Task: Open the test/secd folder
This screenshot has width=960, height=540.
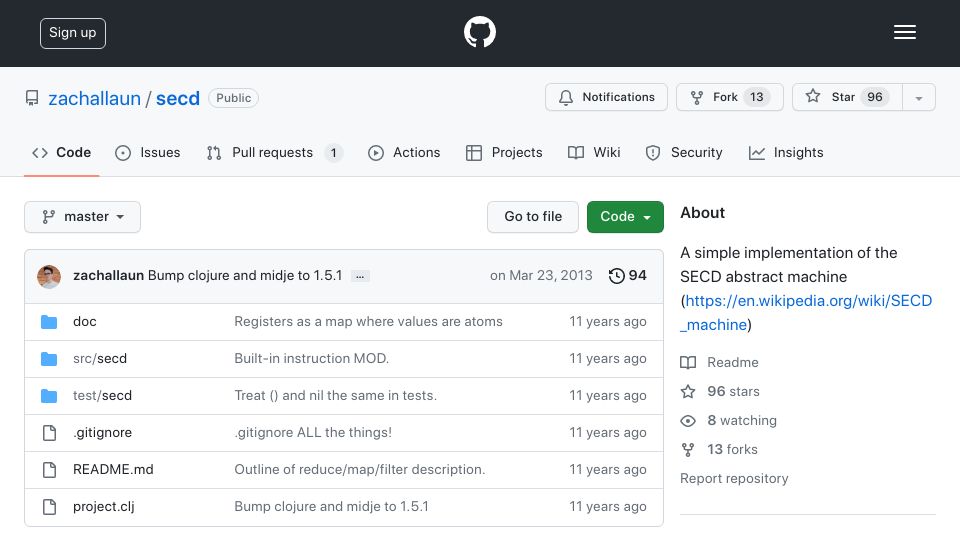Action: [102, 396]
